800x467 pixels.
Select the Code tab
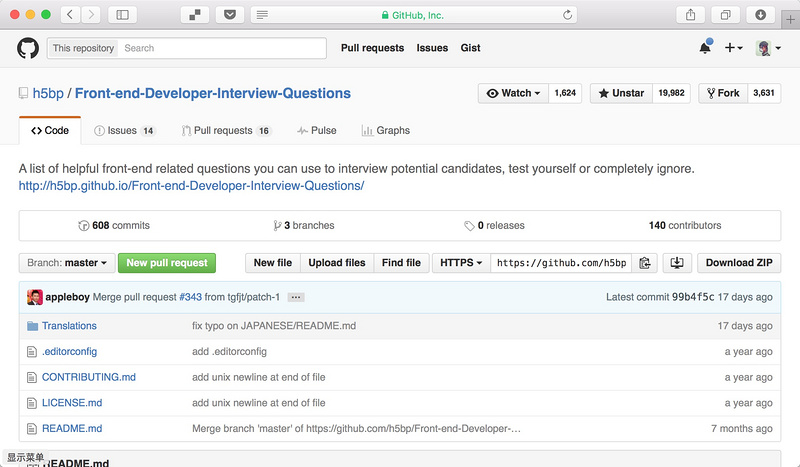tap(50, 131)
